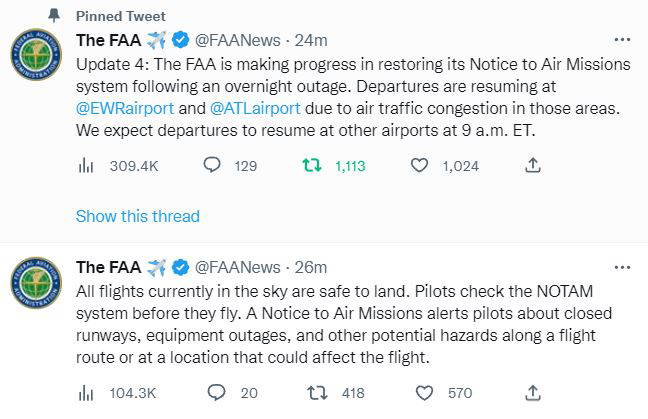This screenshot has width=648, height=419.
Task: Open more options on the second tweet
Action: click(x=622, y=267)
